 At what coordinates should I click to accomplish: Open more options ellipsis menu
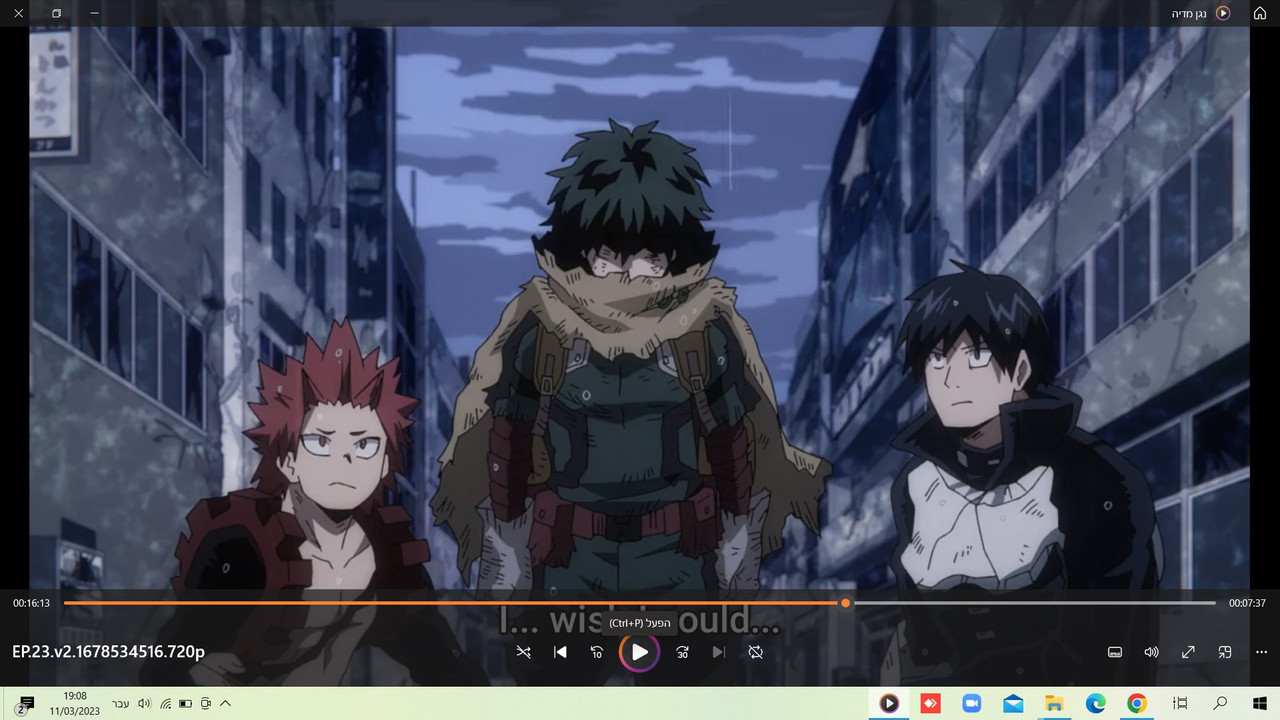click(x=1261, y=652)
